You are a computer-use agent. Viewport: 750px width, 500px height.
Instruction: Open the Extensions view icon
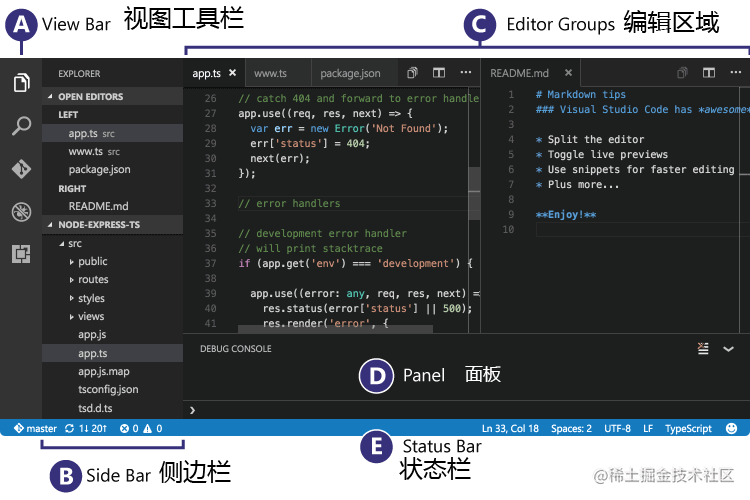(x=21, y=254)
